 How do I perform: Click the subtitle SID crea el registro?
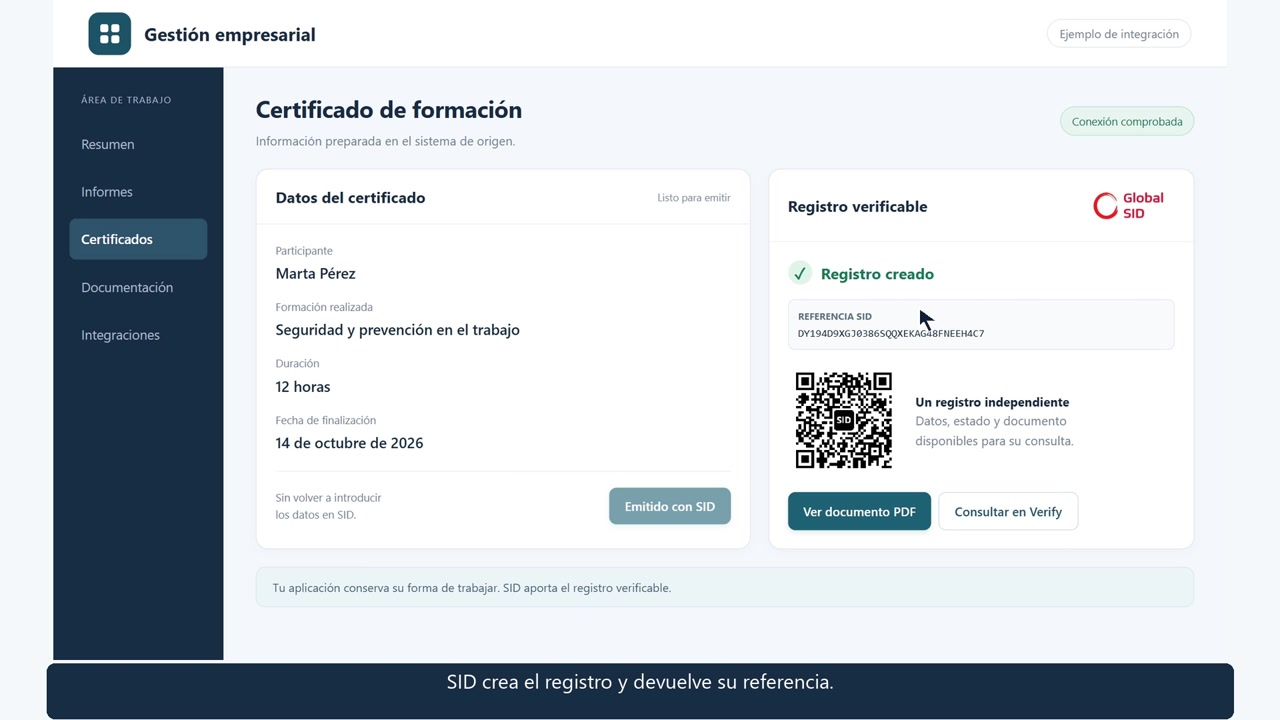pos(640,682)
